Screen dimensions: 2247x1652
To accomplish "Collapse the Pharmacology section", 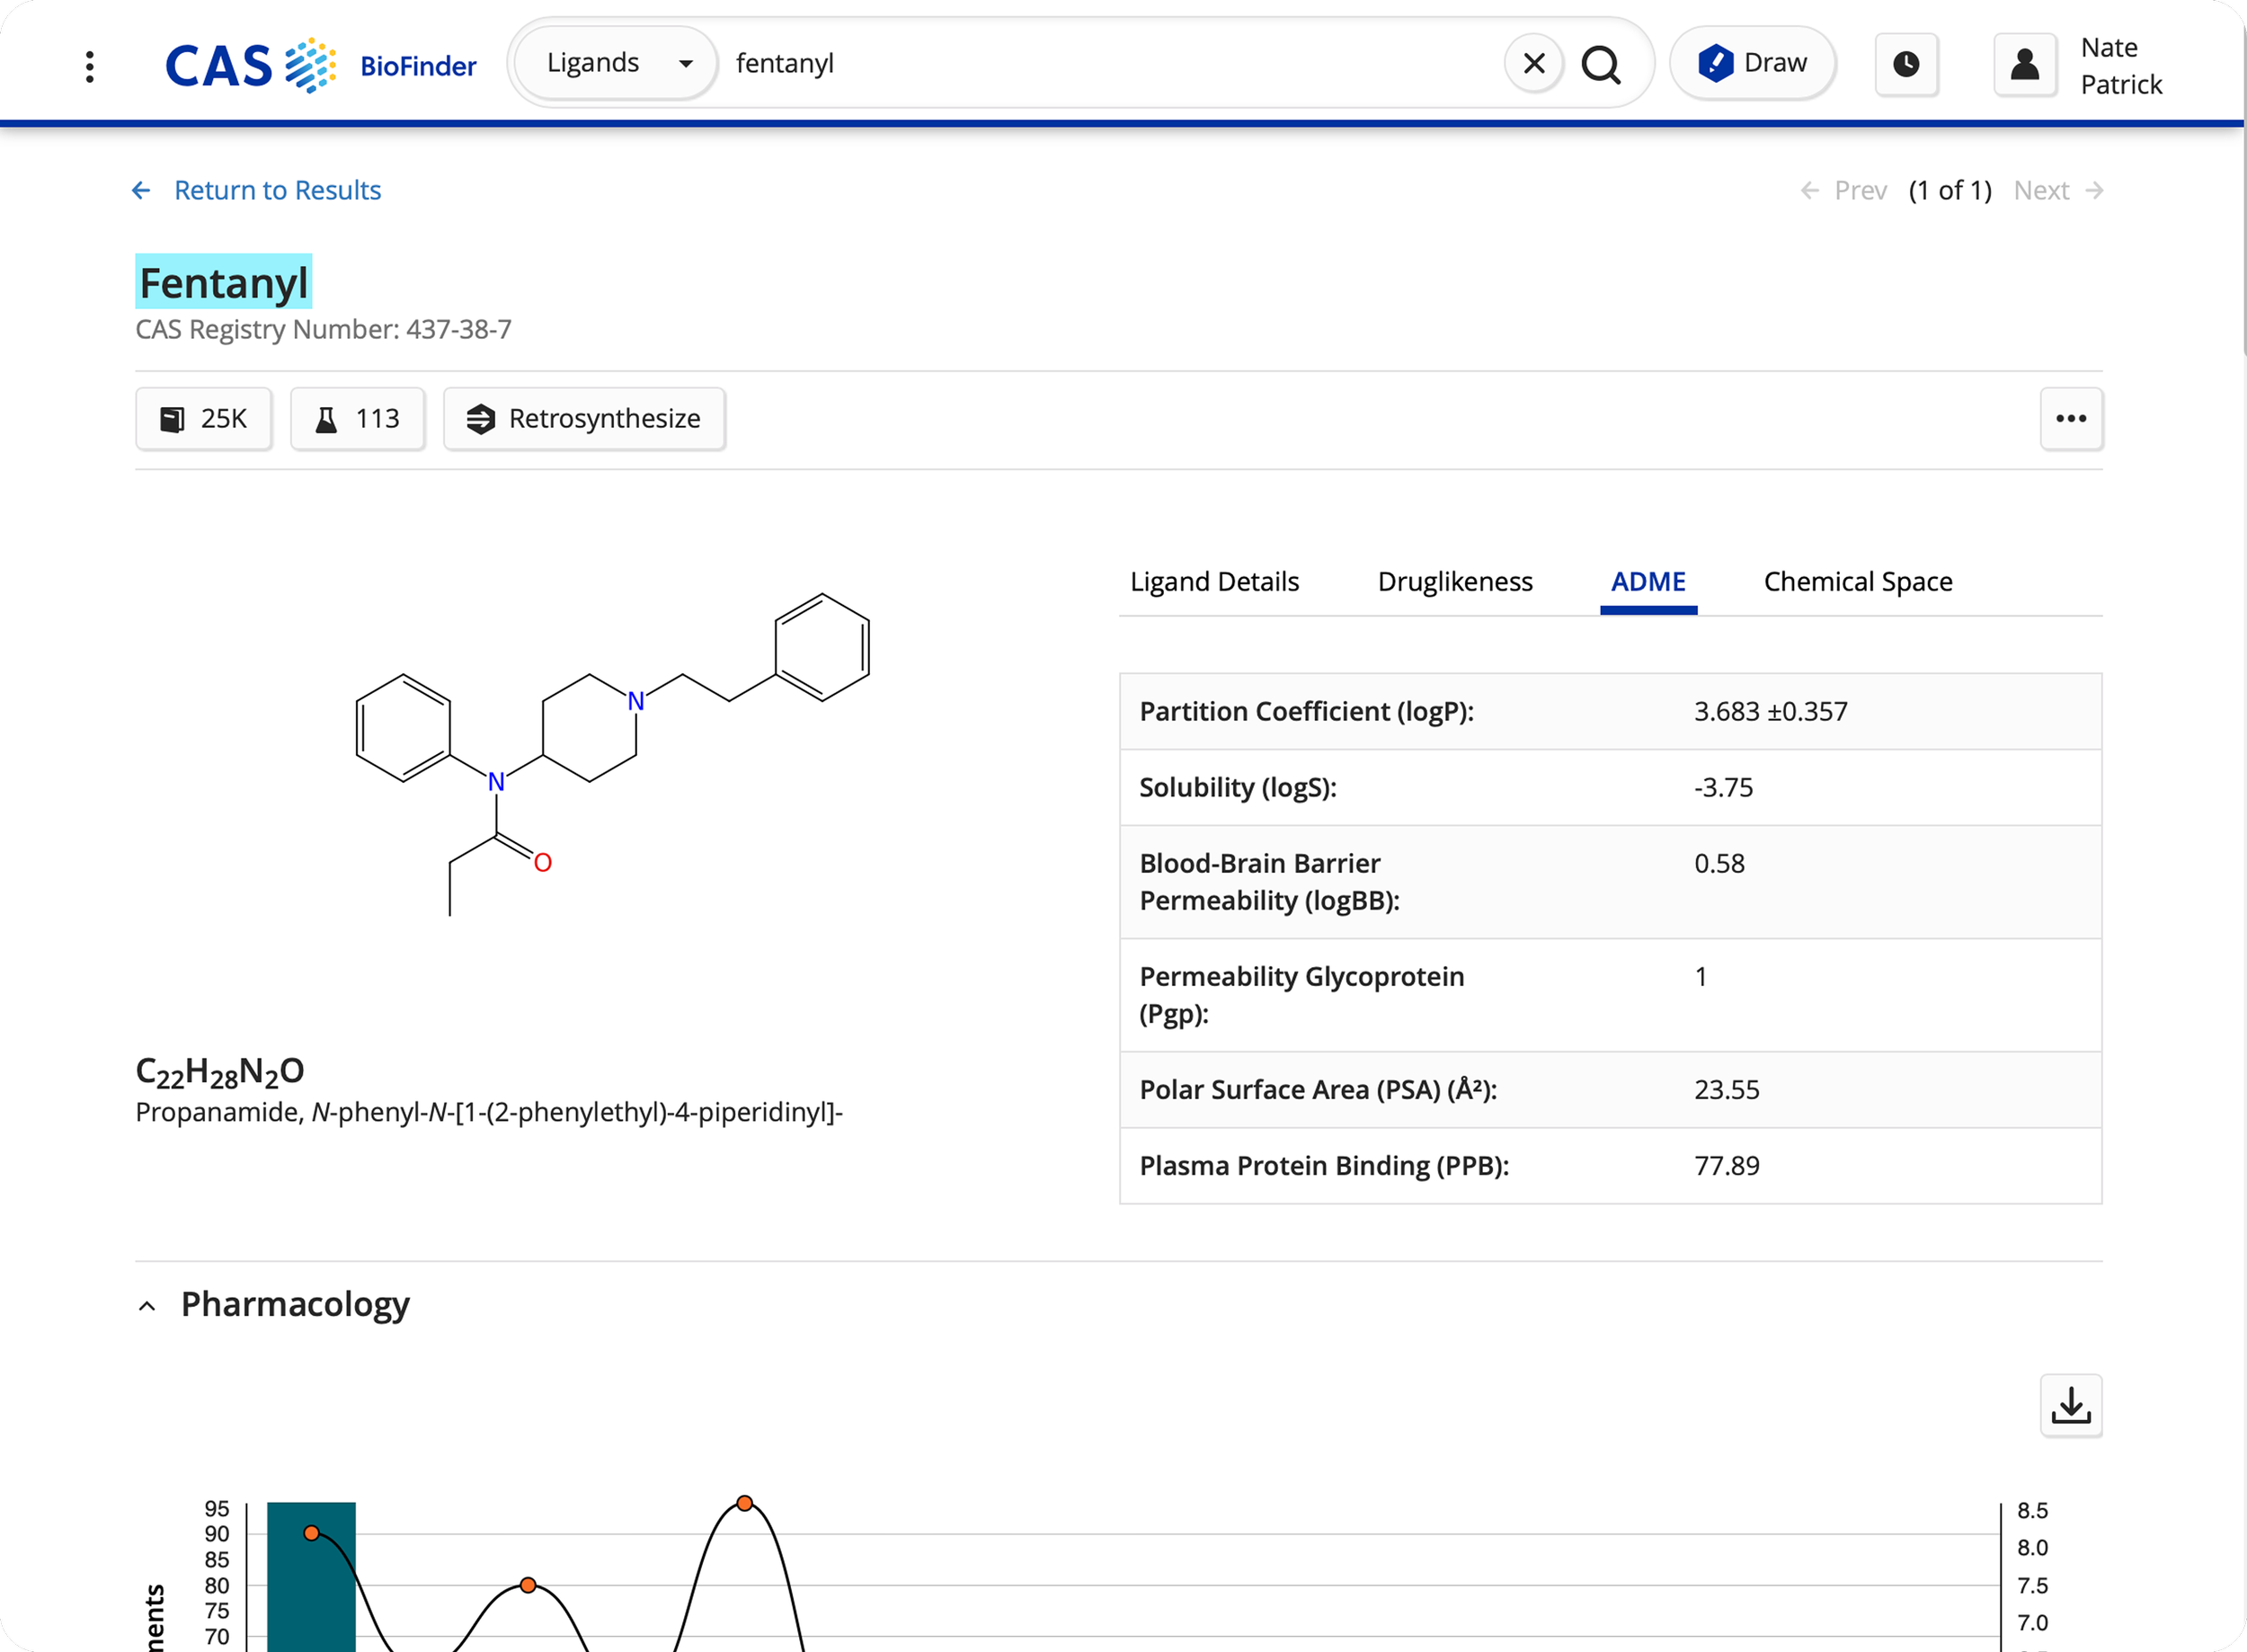I will (x=146, y=1305).
